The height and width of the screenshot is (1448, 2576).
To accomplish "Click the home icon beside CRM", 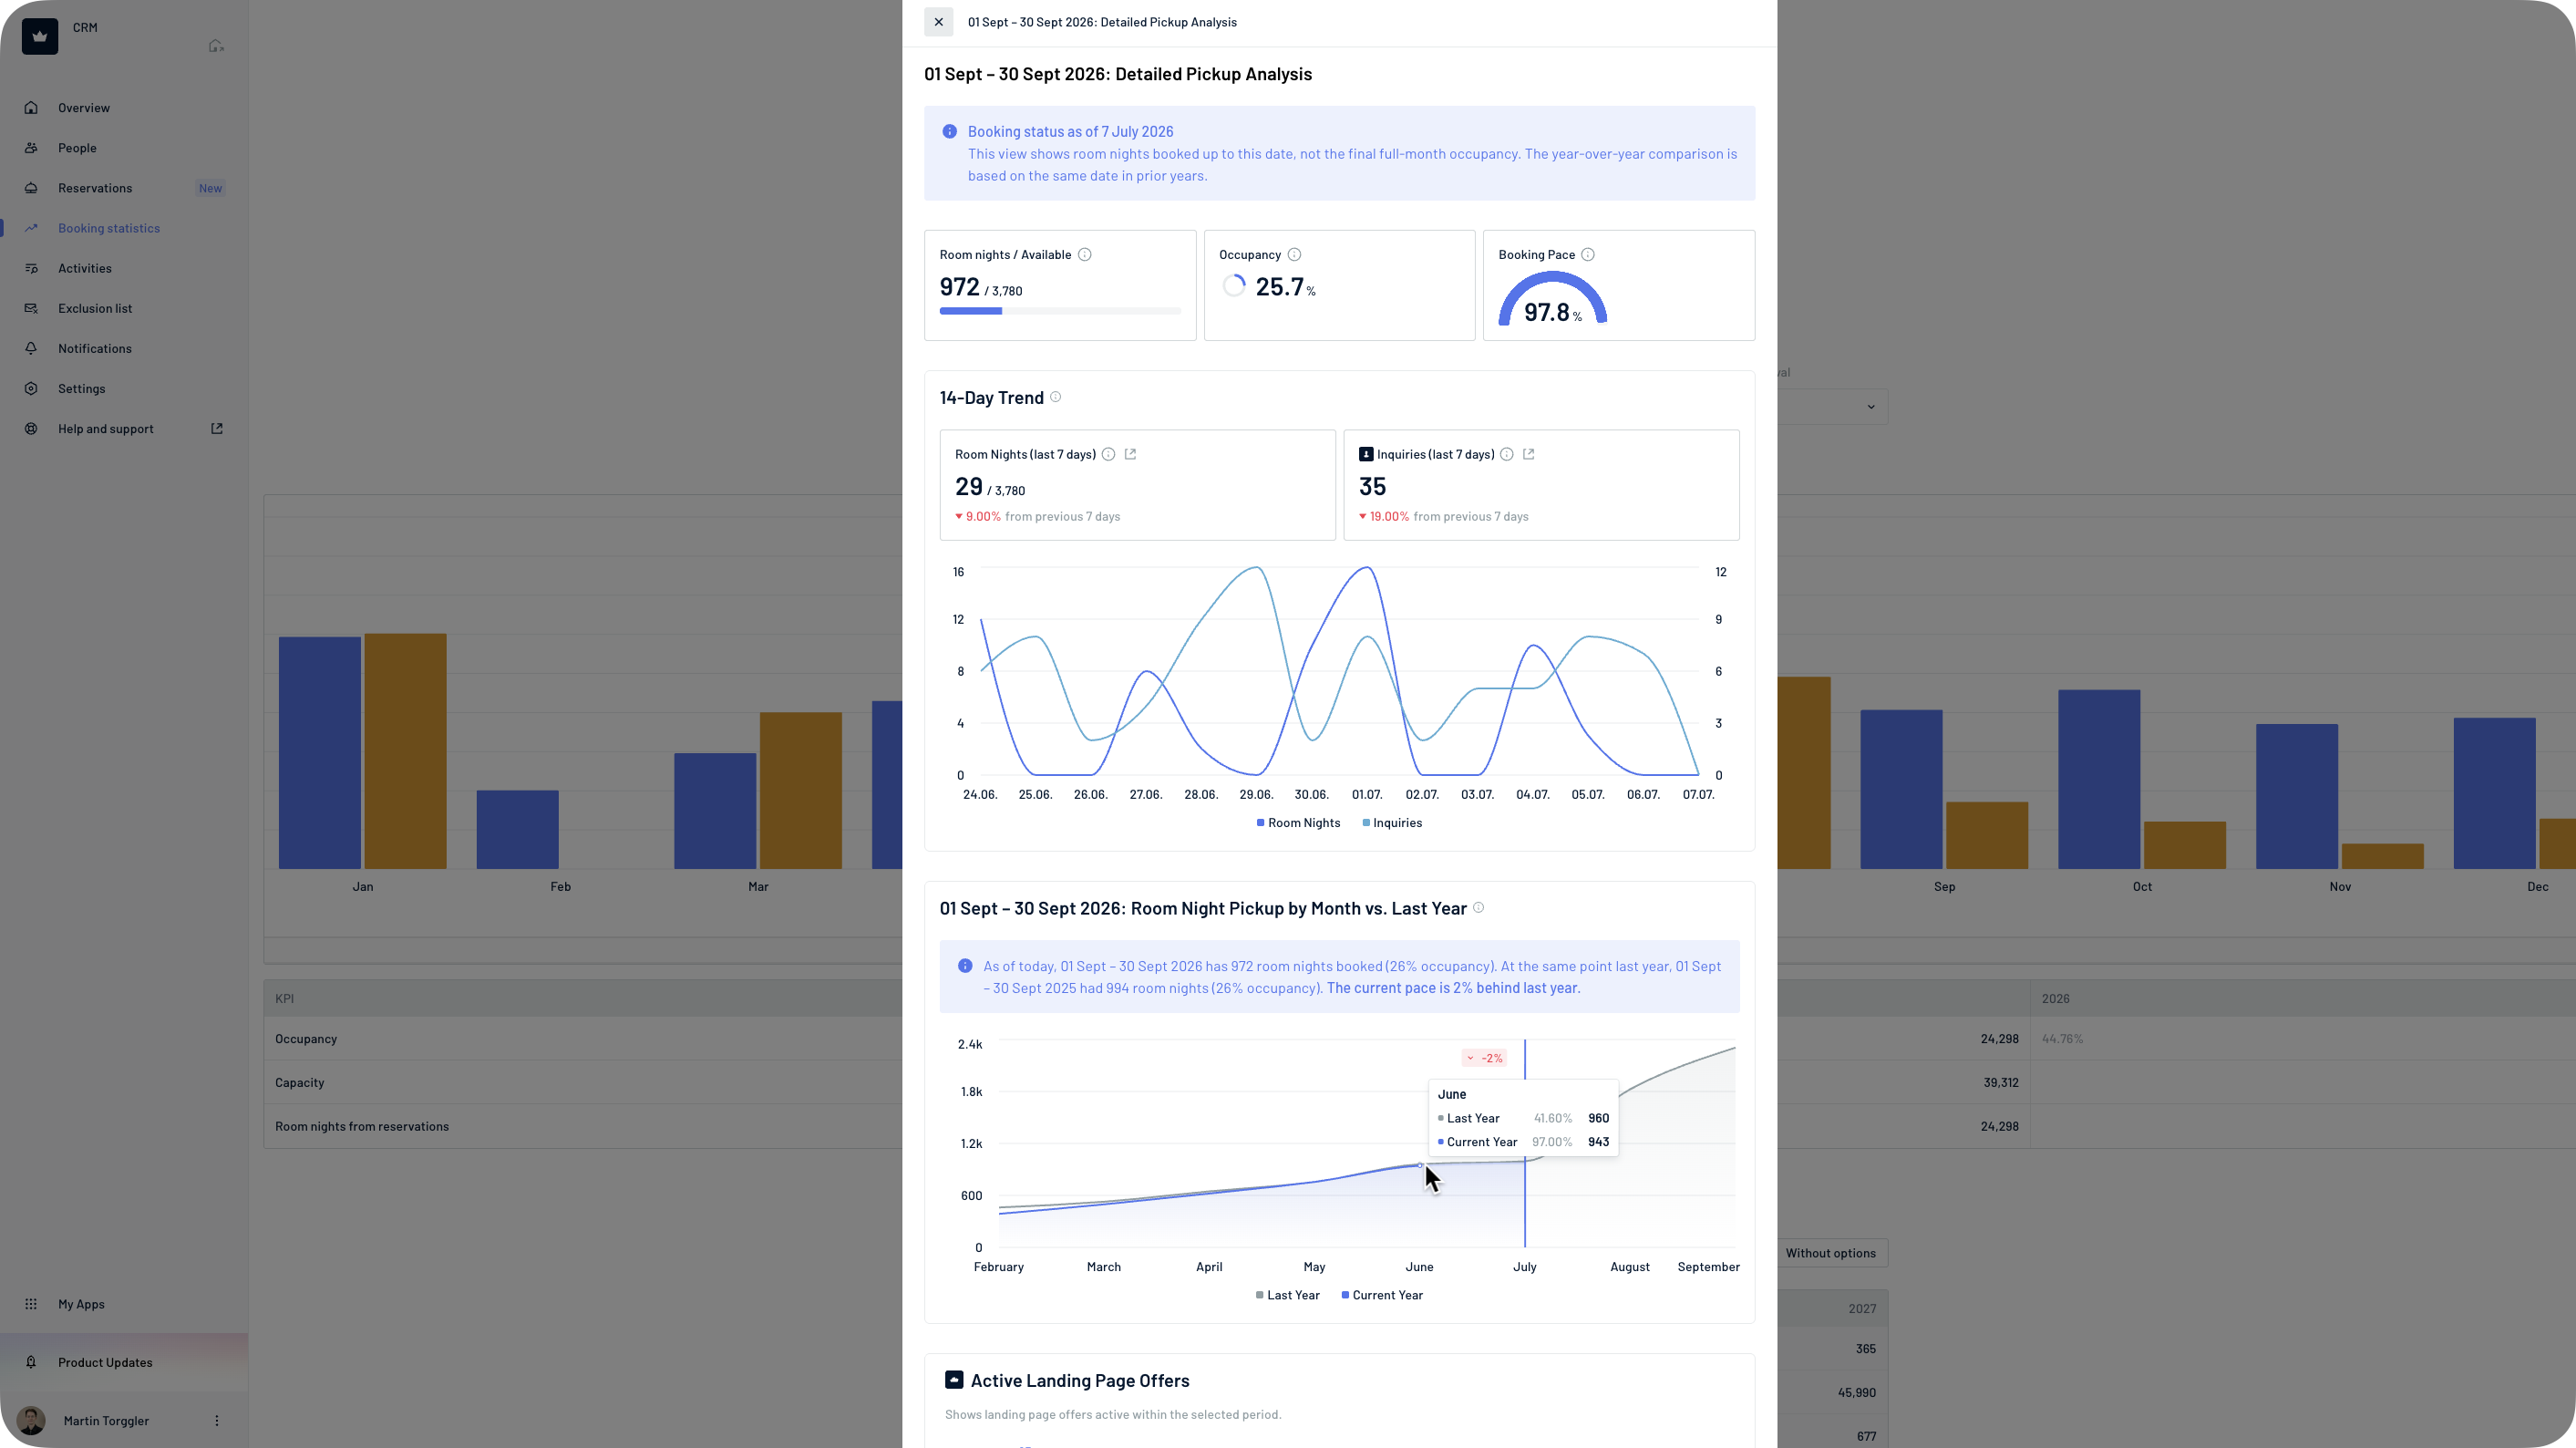I will coord(216,45).
